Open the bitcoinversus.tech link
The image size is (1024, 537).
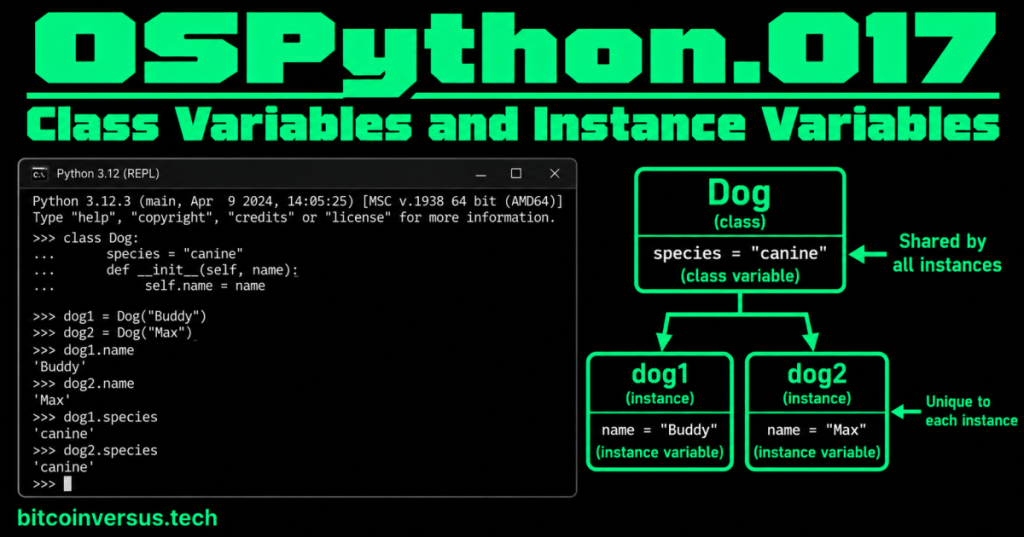click(118, 518)
